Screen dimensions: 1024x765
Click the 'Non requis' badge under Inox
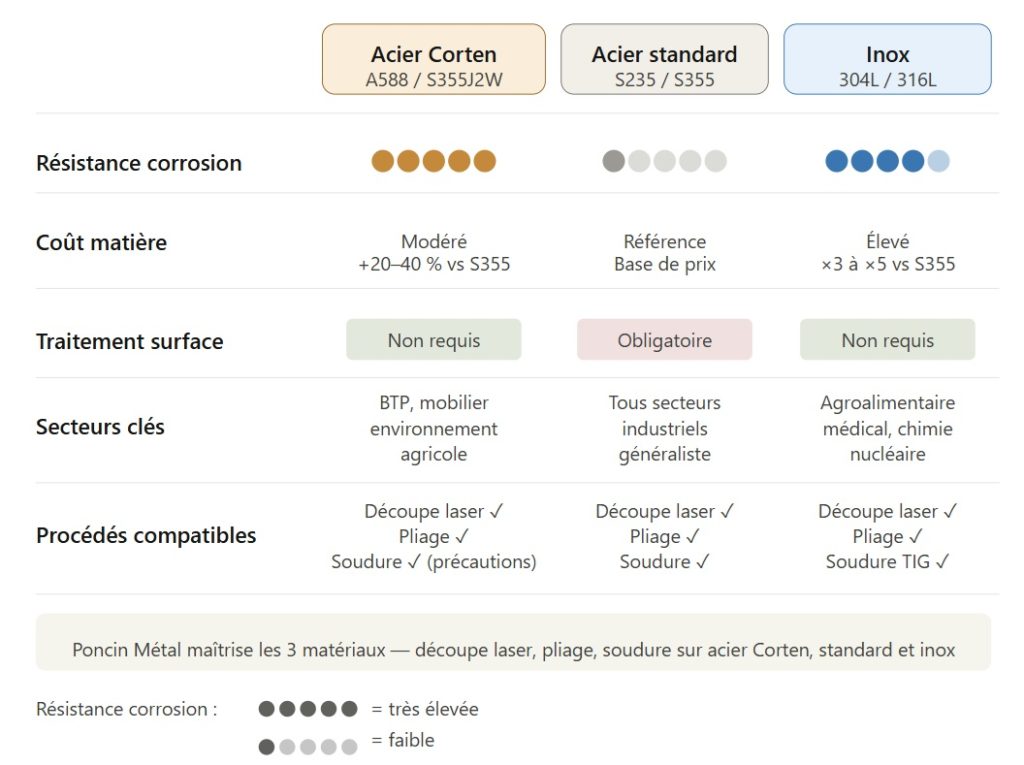click(x=887, y=340)
